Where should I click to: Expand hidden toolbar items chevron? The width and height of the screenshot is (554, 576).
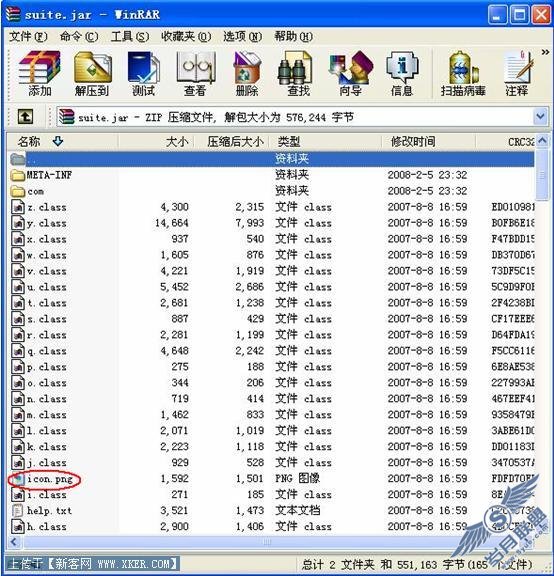tap(545, 53)
